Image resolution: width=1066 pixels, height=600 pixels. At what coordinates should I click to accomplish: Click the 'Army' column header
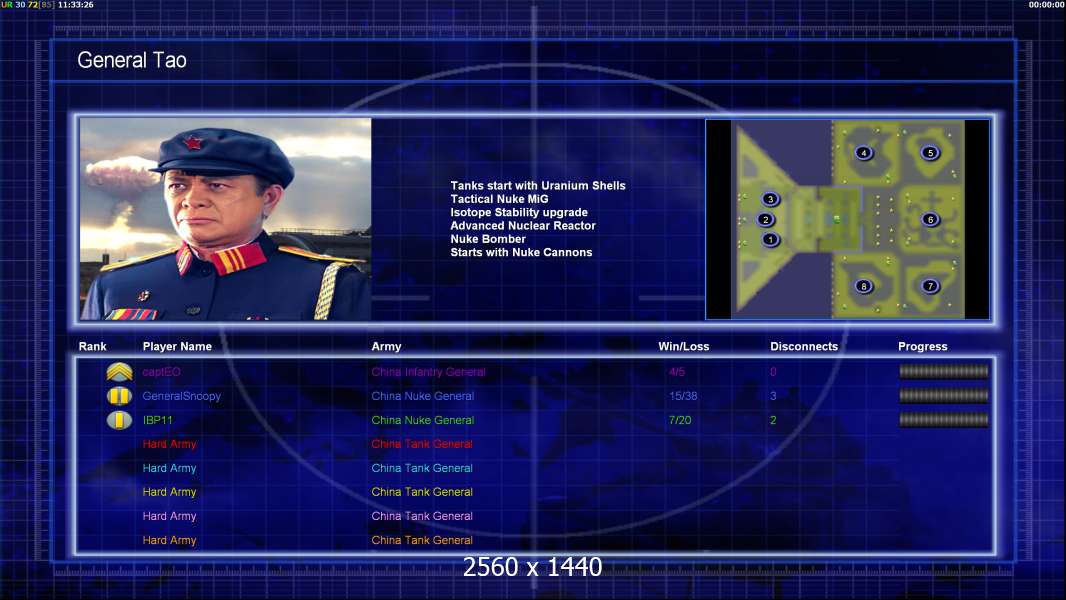386,347
